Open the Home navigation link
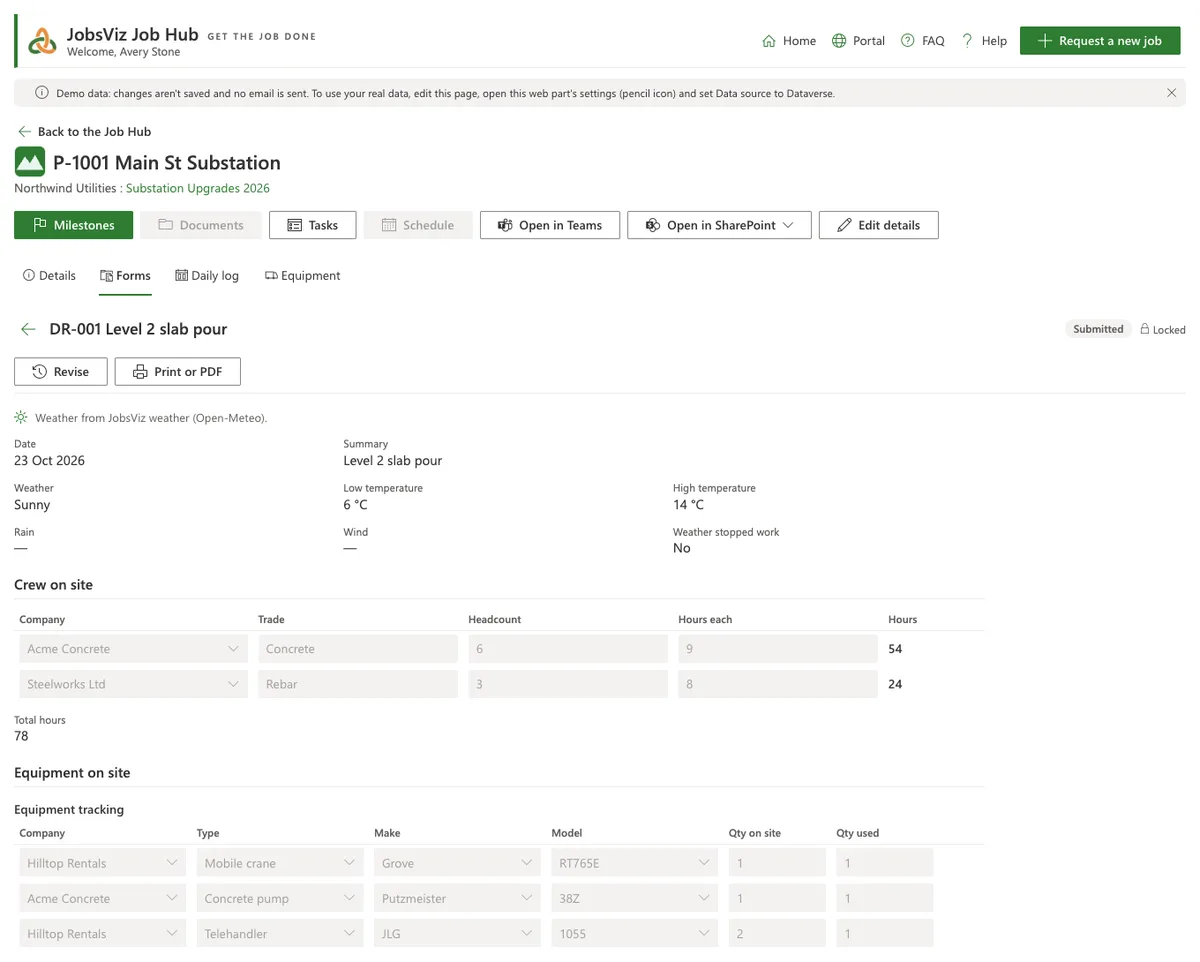This screenshot has height=962, width=1200. tap(789, 41)
